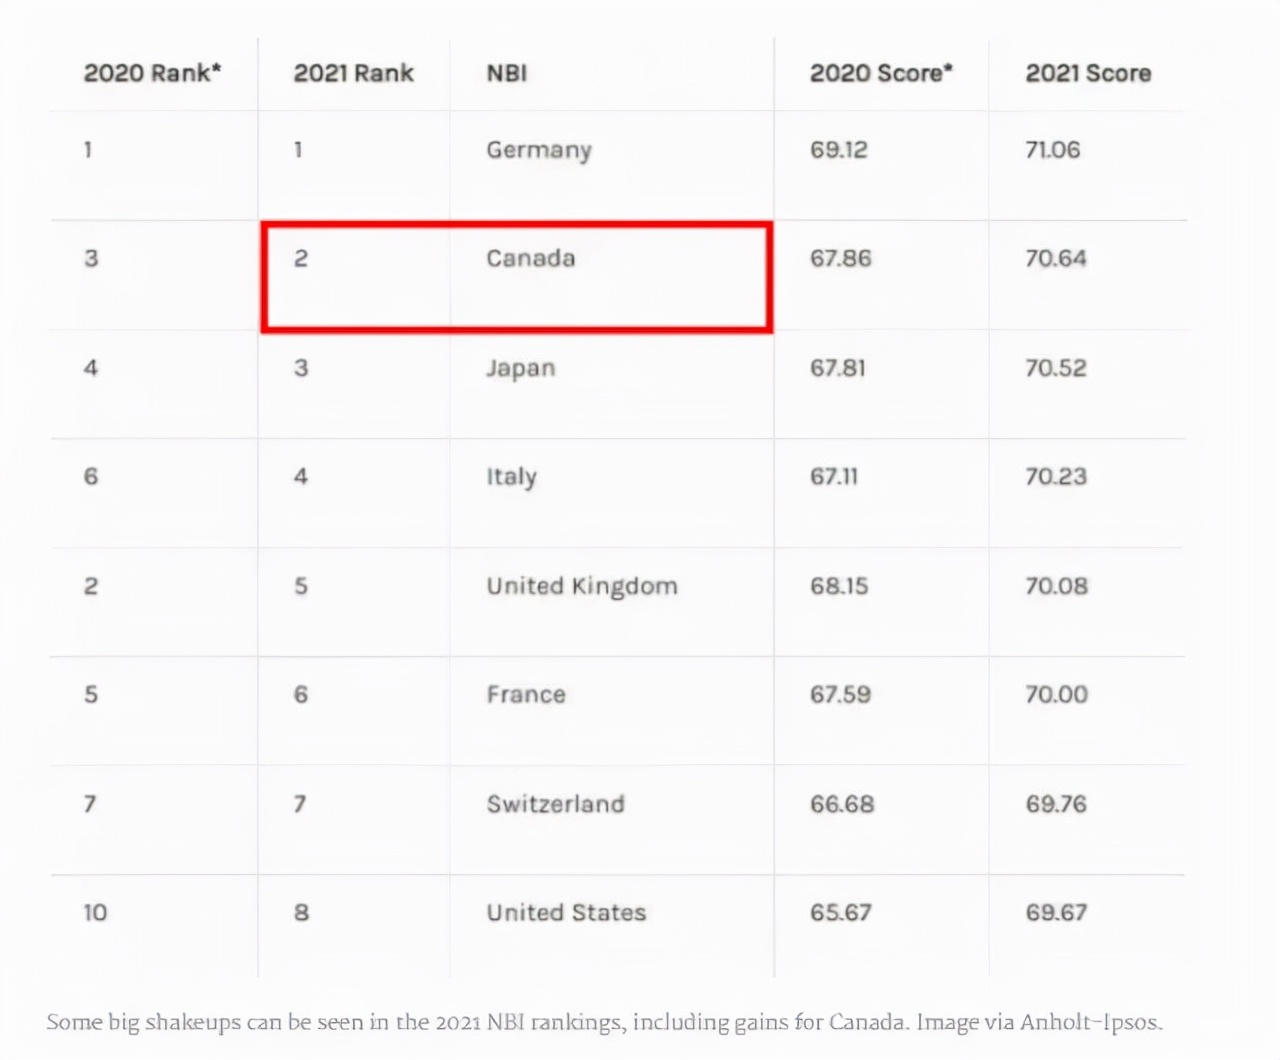The image size is (1280, 1060).
Task: Click the 2021 Rank column header
Action: pos(353,73)
